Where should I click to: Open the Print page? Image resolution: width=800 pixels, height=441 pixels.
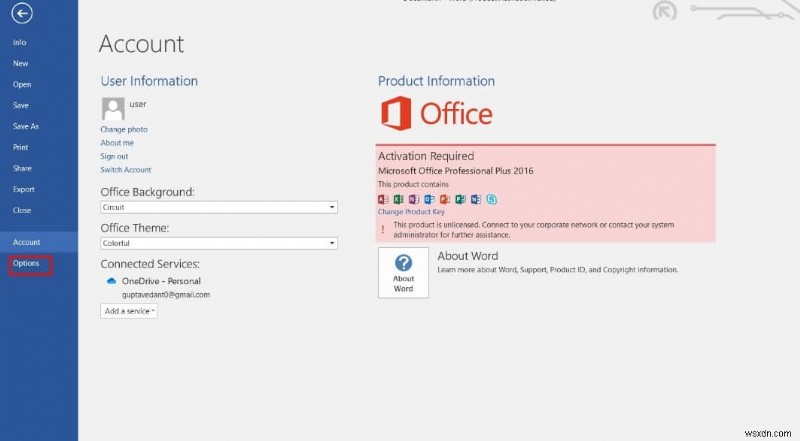(x=20, y=147)
